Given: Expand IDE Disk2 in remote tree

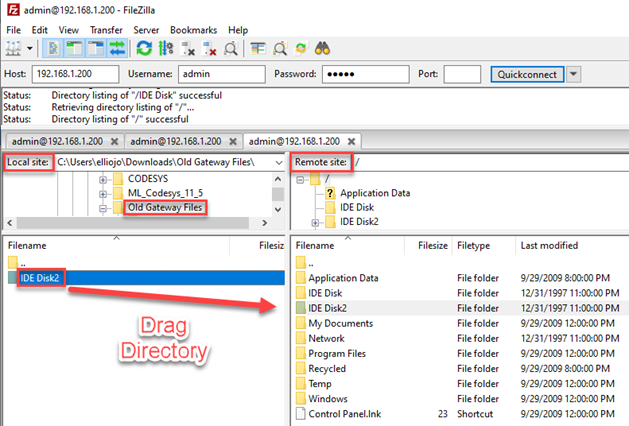Looking at the screenshot, I should point(317,222).
